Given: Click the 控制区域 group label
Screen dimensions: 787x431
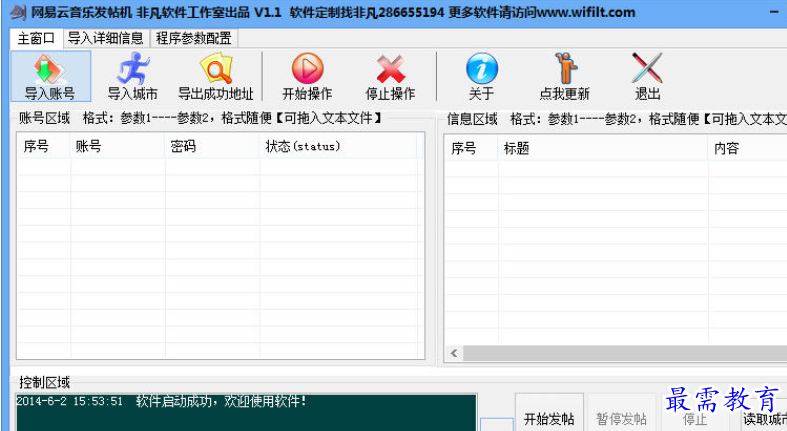Looking at the screenshot, I should [44, 383].
